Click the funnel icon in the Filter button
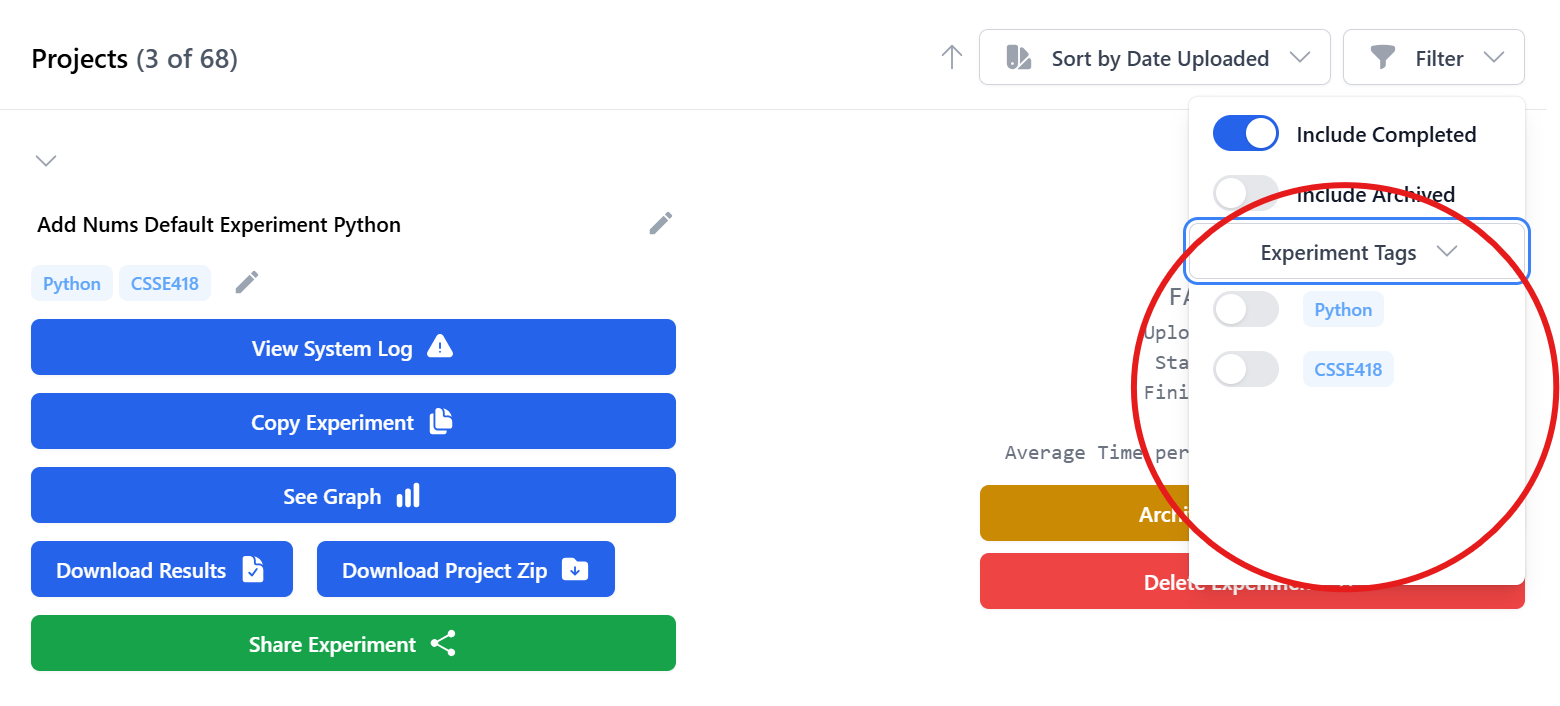The height and width of the screenshot is (706, 1560). click(x=1382, y=57)
